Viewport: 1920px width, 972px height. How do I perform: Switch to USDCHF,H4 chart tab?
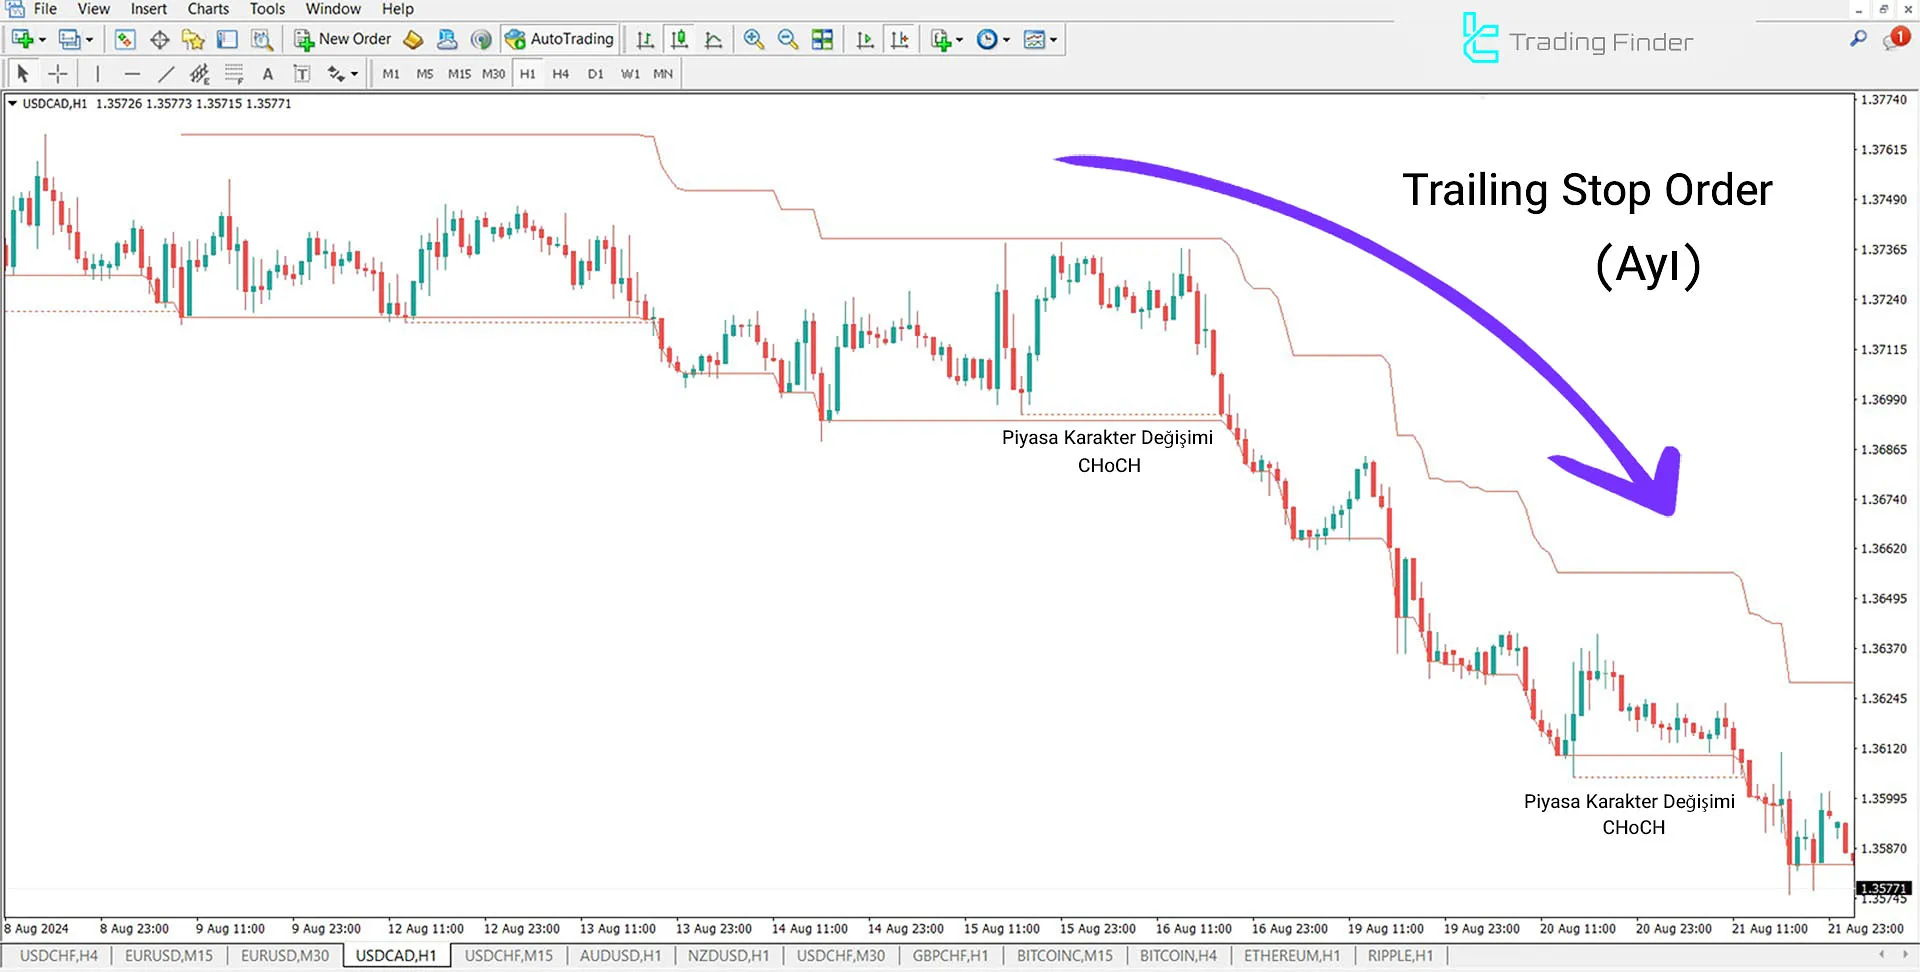(x=59, y=956)
